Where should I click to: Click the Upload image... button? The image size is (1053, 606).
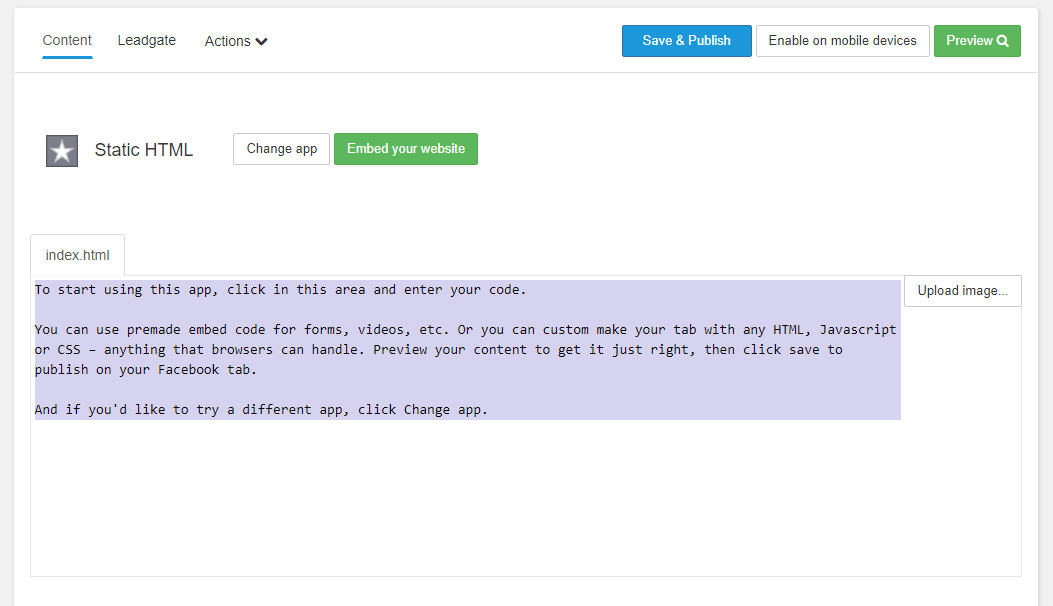(x=962, y=291)
